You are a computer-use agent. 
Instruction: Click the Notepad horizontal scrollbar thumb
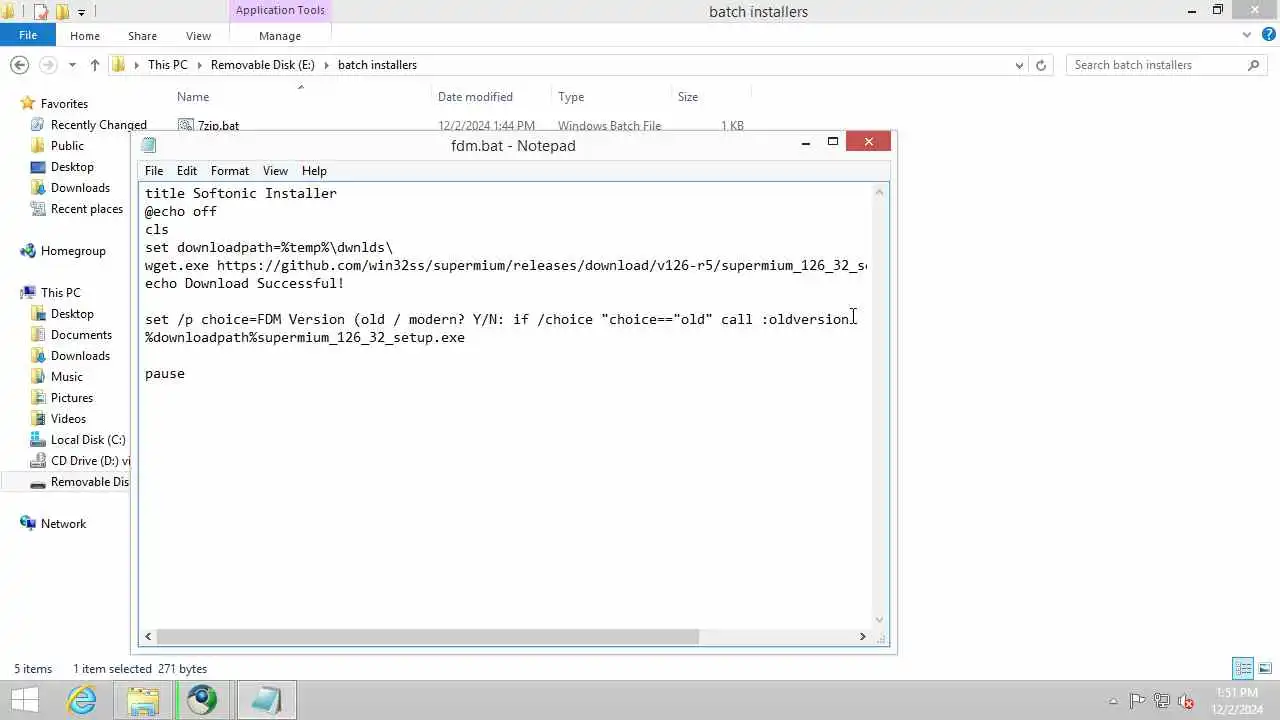pos(428,637)
